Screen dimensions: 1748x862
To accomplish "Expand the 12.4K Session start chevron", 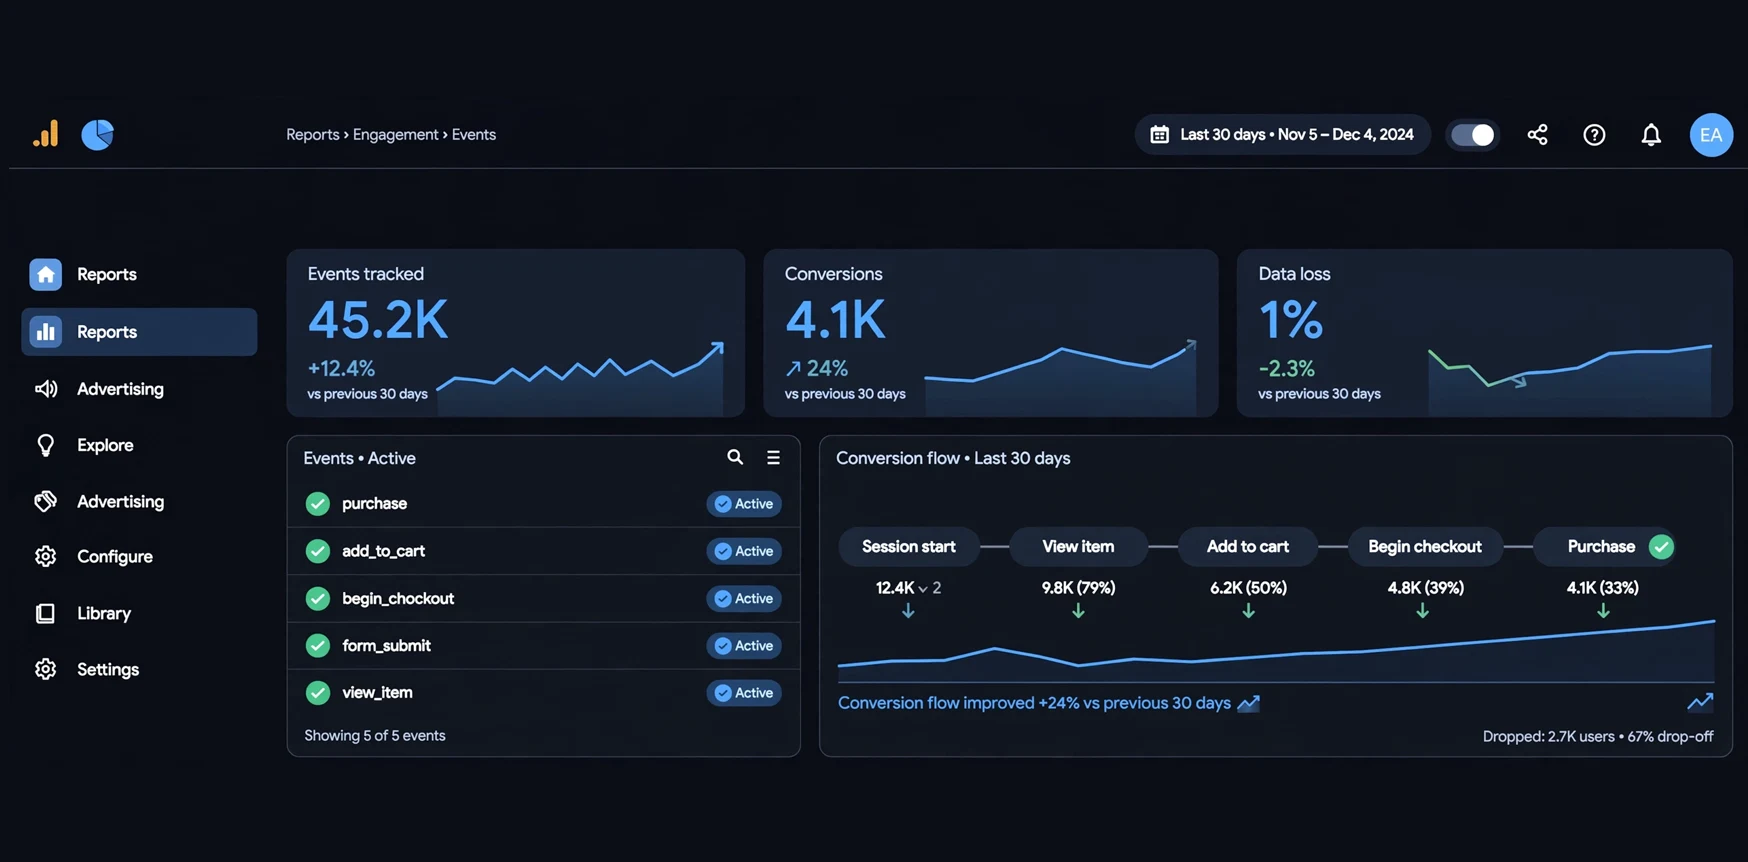I will point(923,588).
